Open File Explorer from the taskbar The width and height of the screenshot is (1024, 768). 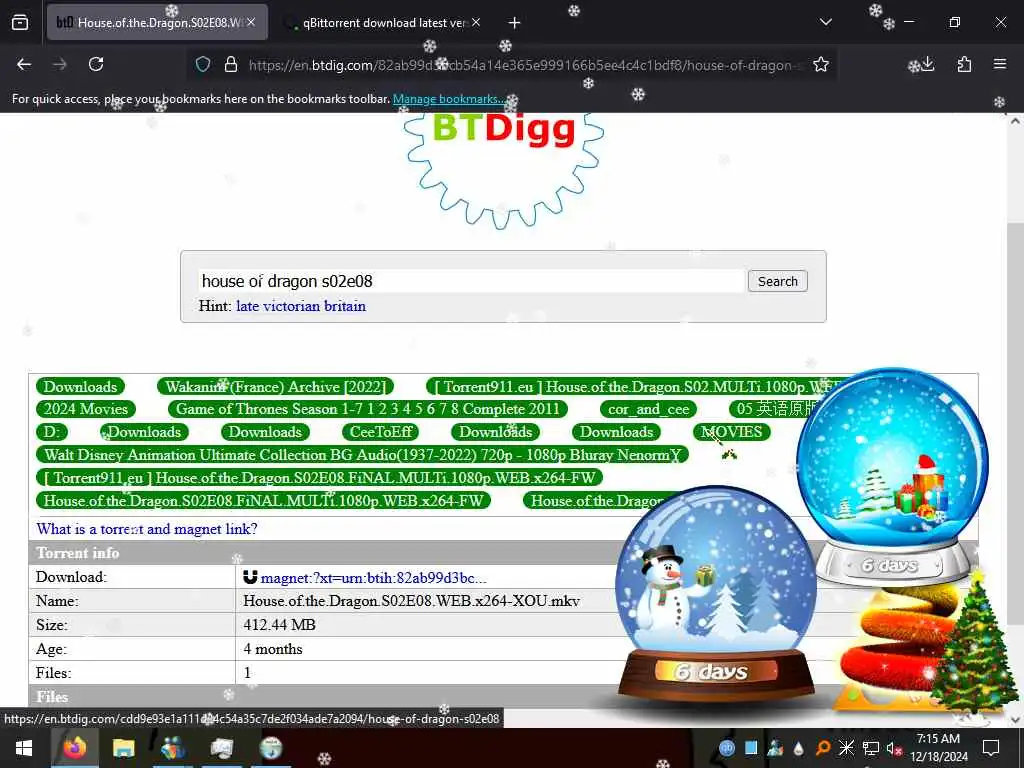tap(123, 748)
